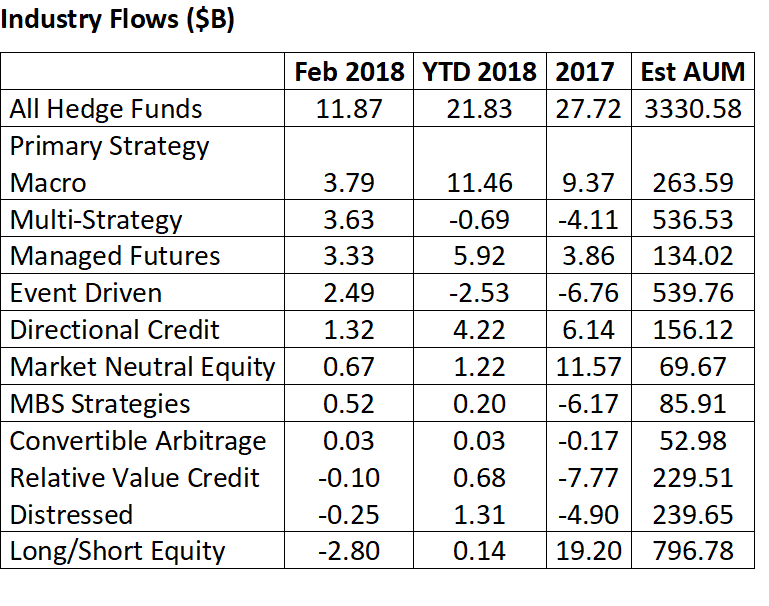
Task: Click the Feb 2018 column header
Action: coord(349,72)
